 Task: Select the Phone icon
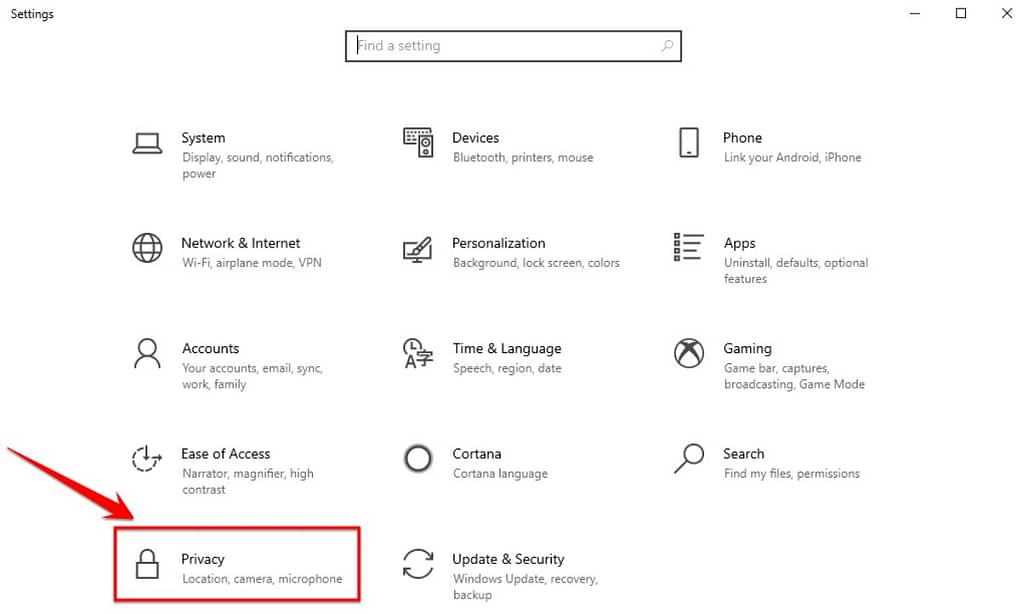click(689, 142)
